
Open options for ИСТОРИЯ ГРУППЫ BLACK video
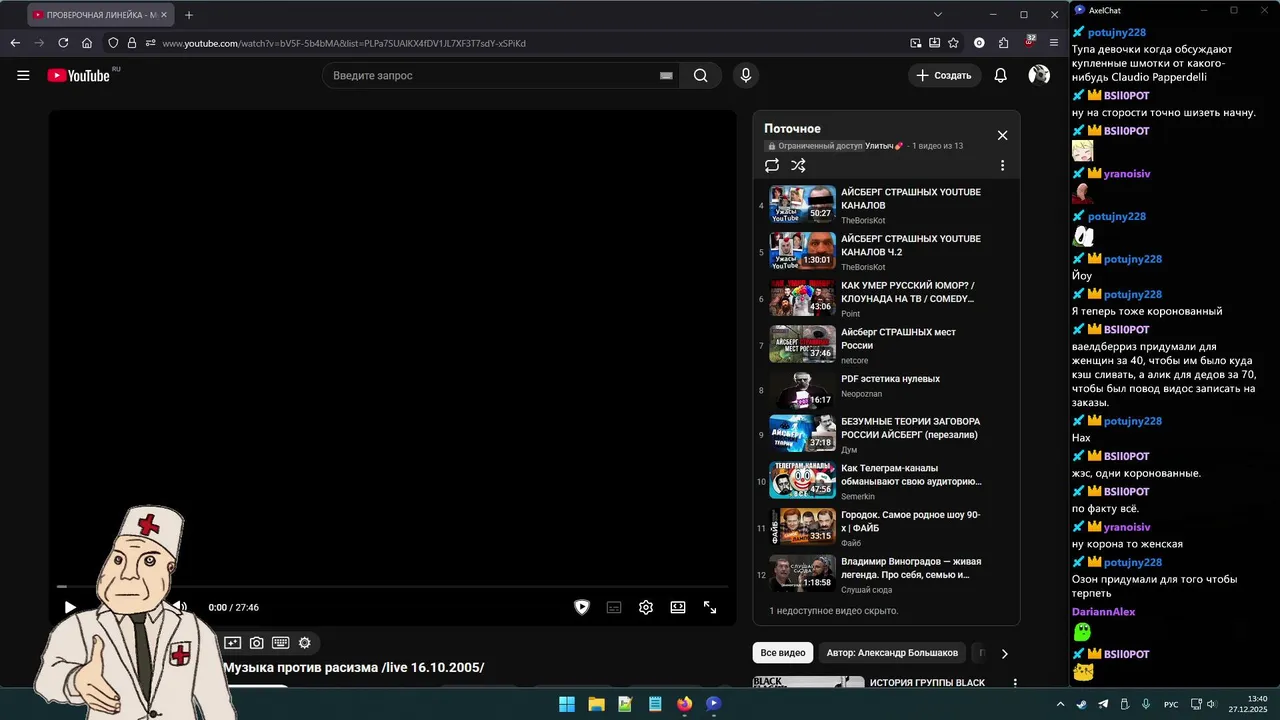[x=1015, y=684]
